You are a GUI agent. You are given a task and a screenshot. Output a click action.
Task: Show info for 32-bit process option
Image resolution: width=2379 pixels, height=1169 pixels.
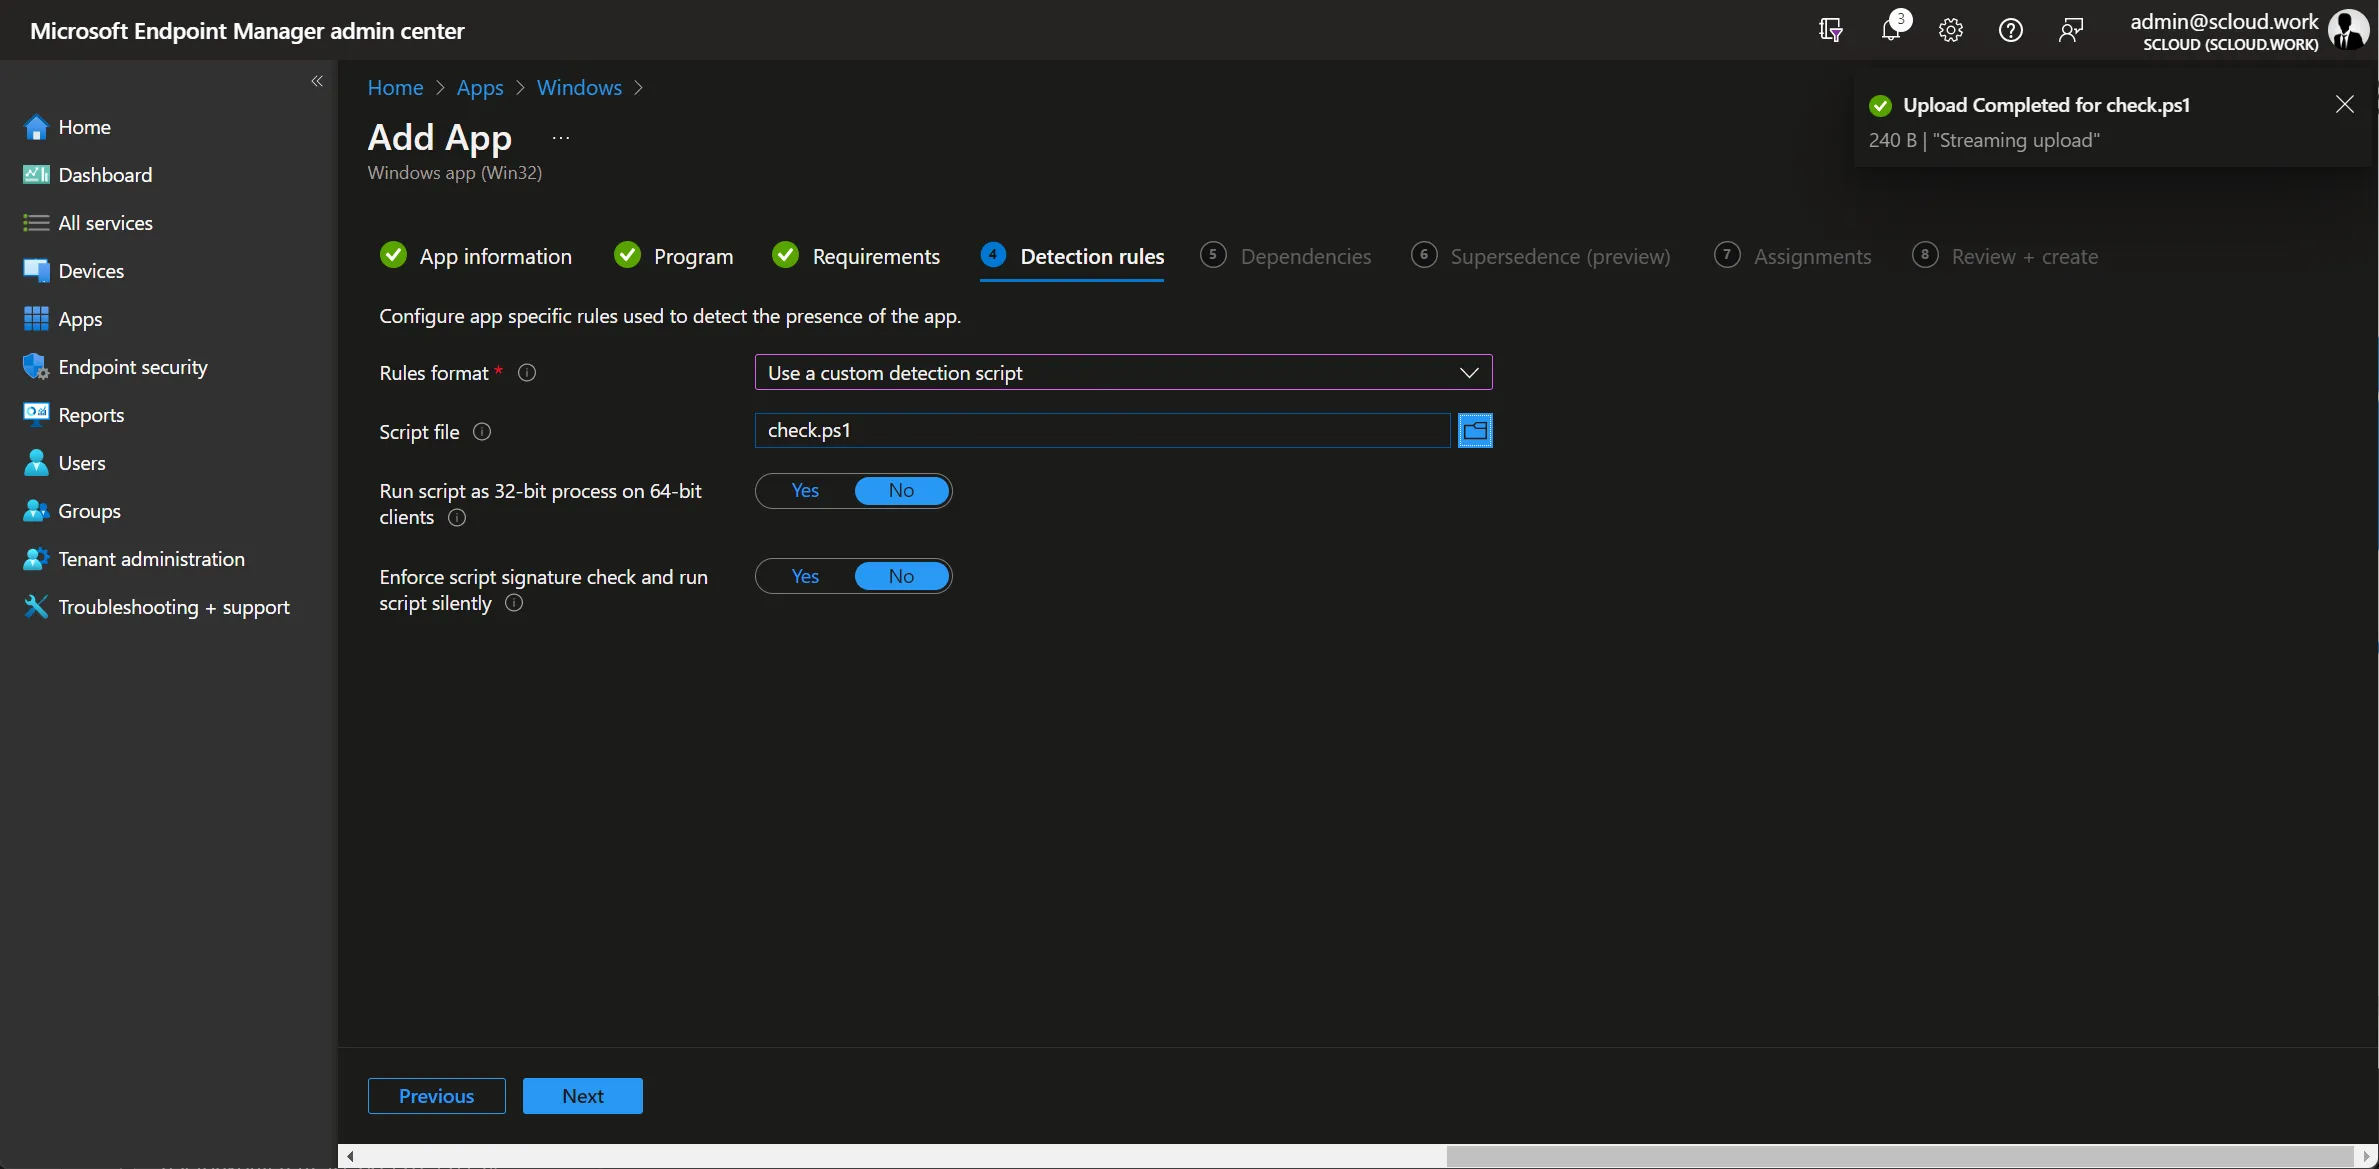pos(457,518)
